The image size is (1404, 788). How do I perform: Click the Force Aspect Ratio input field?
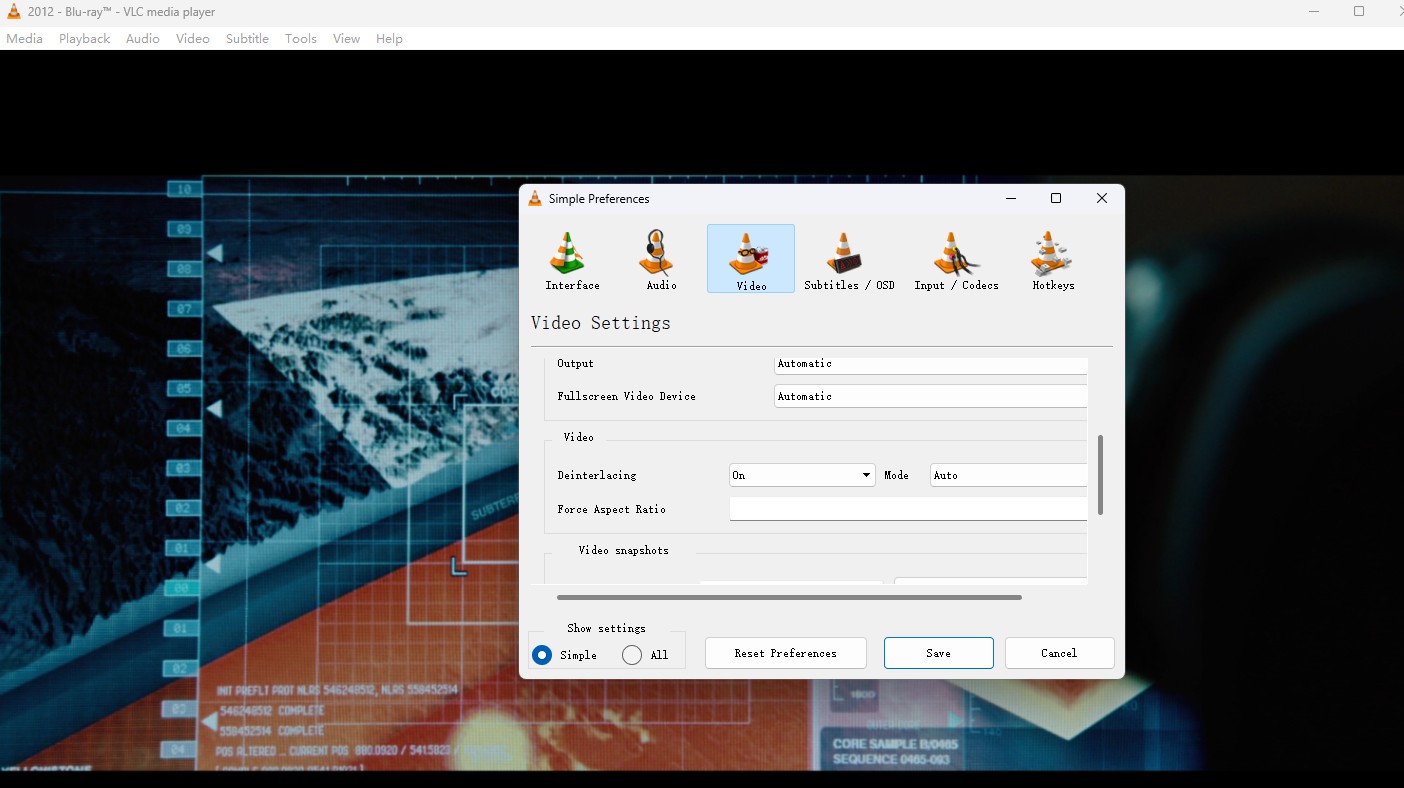point(907,508)
